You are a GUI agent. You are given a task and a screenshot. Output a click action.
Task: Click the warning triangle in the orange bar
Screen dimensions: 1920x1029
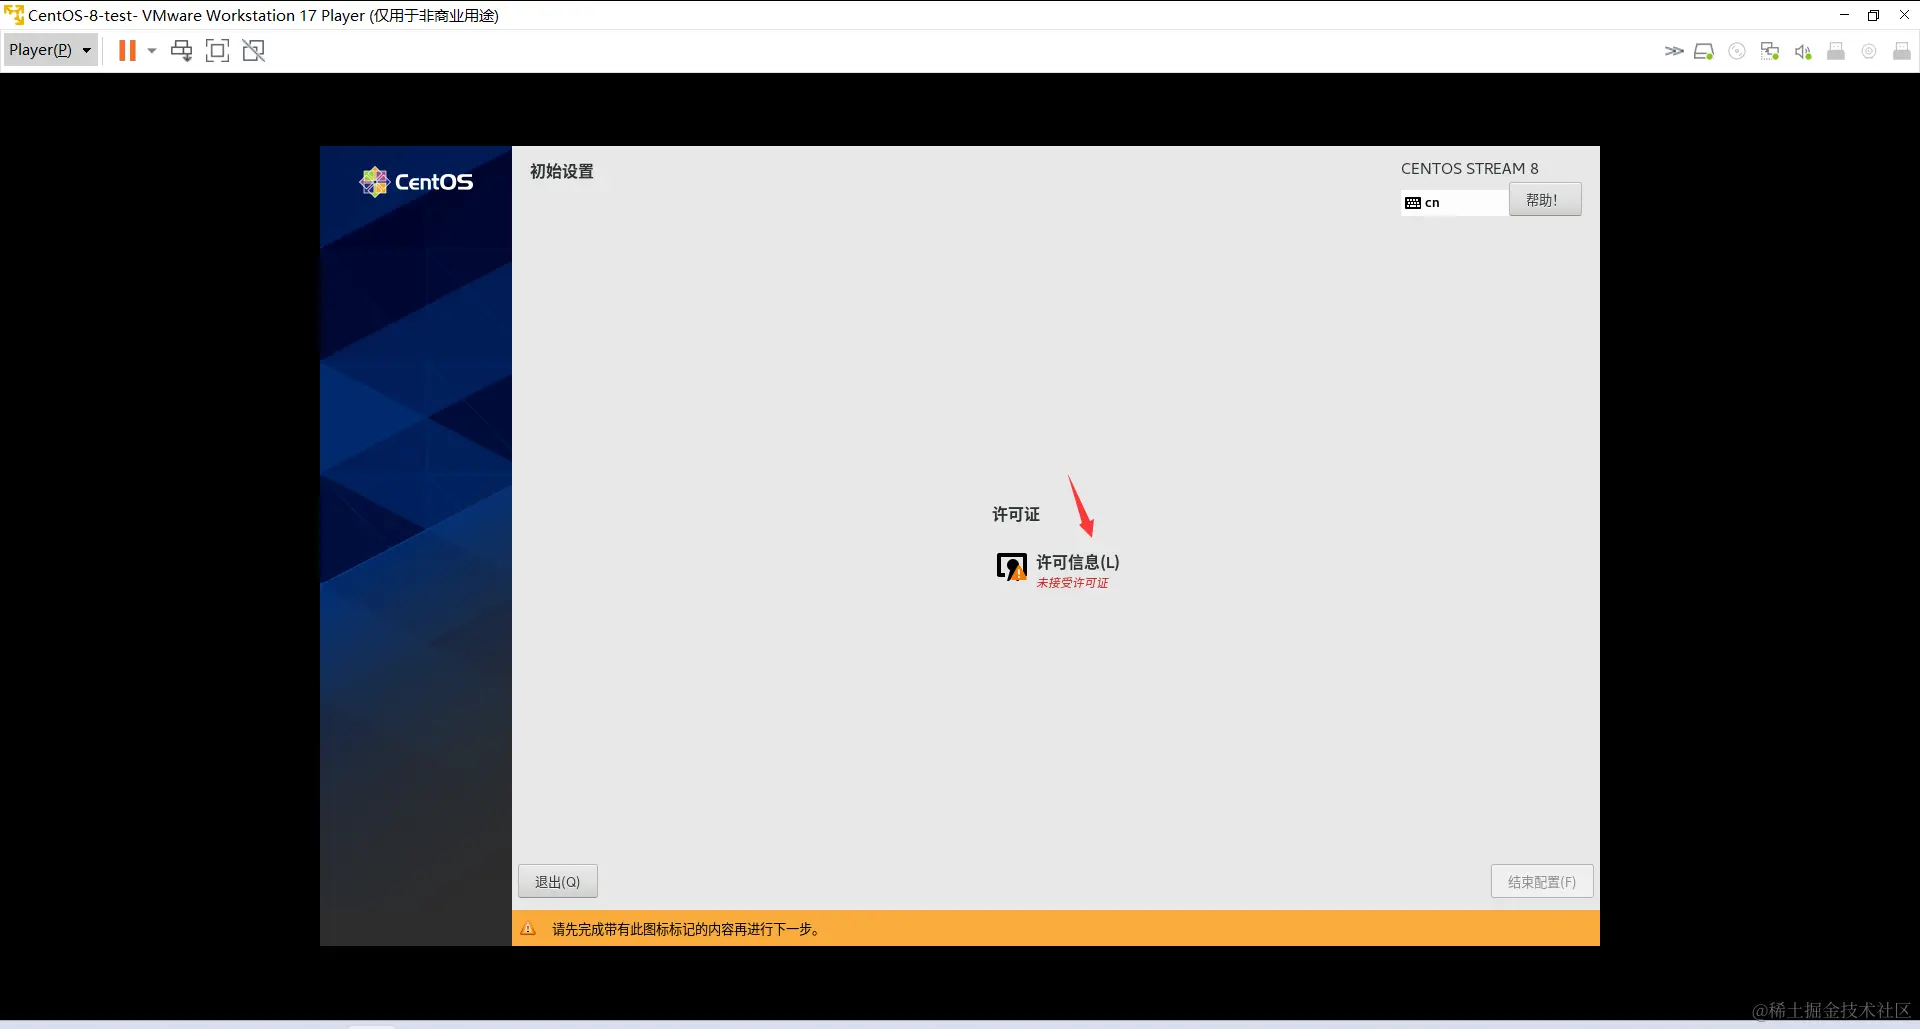pos(528,929)
